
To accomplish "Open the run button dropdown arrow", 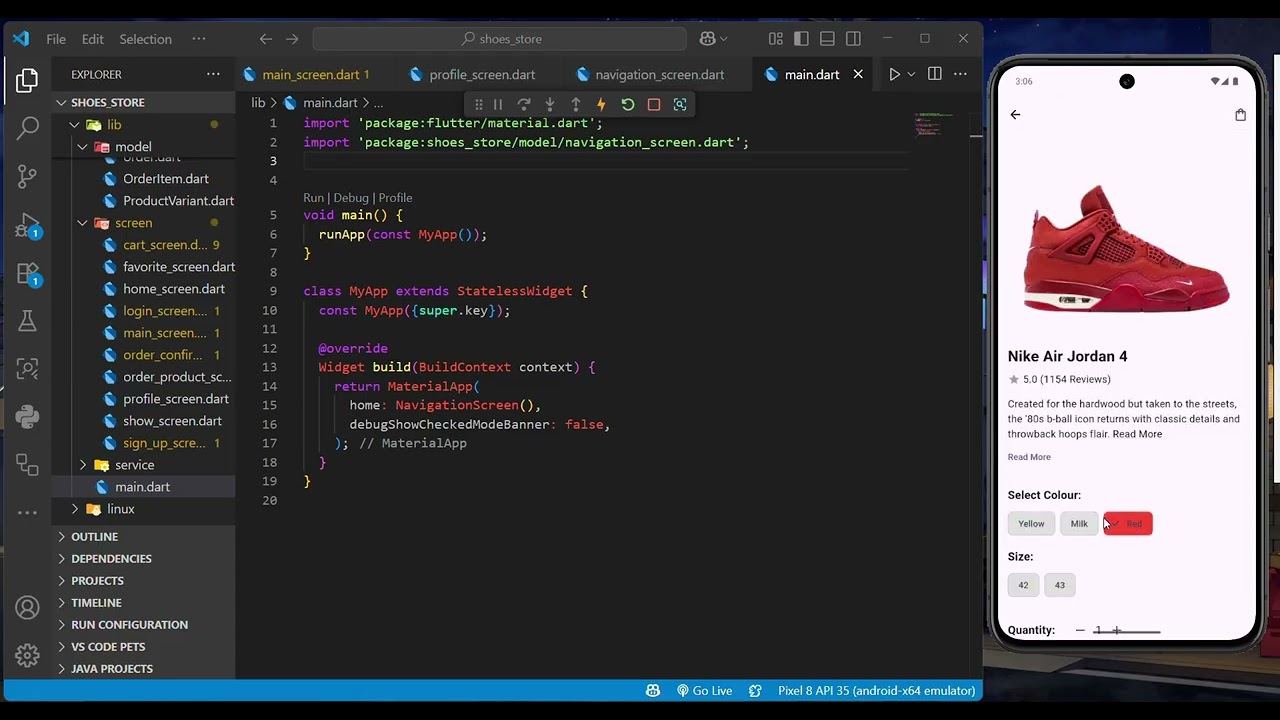I will [911, 74].
